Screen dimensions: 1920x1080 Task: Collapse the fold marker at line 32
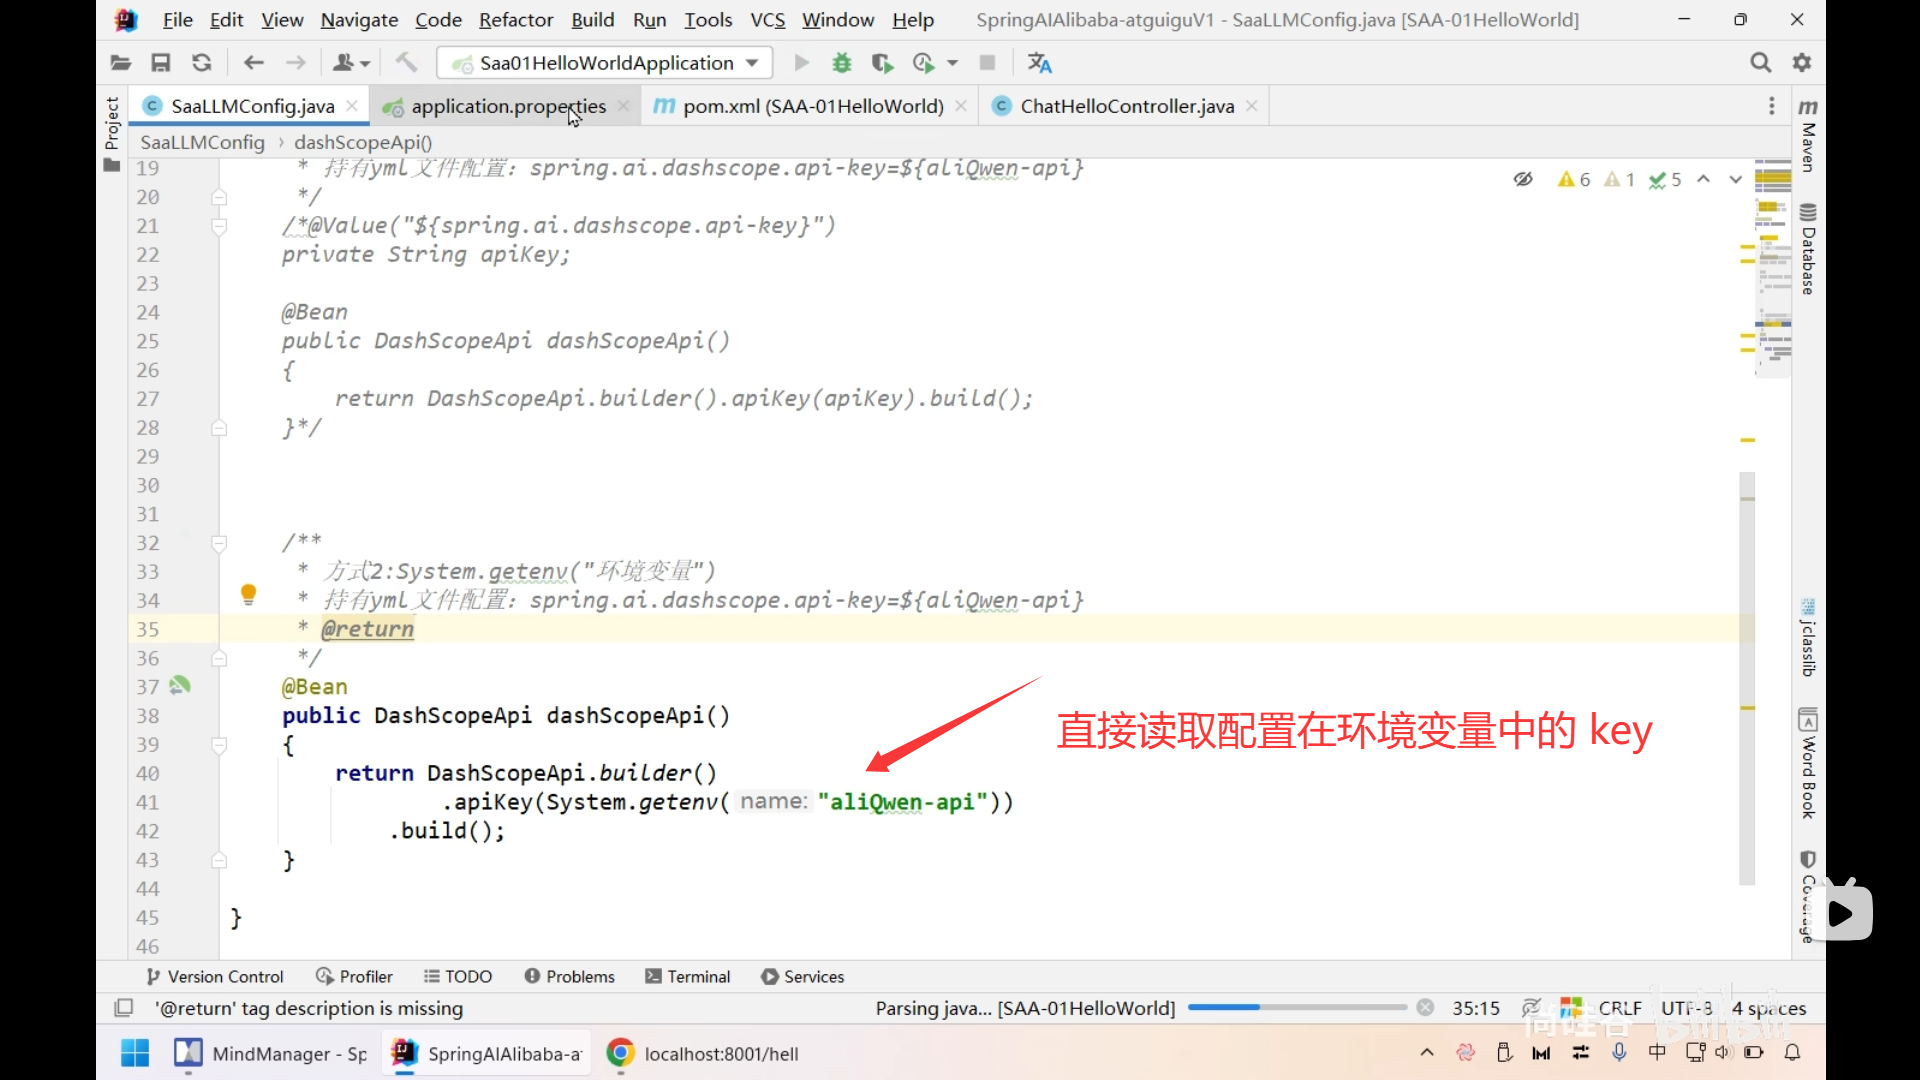(219, 543)
